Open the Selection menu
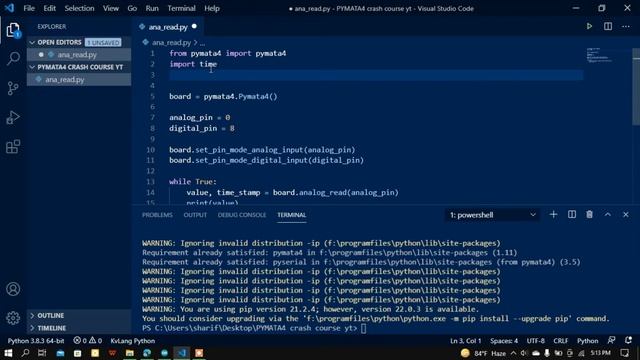 point(79,8)
